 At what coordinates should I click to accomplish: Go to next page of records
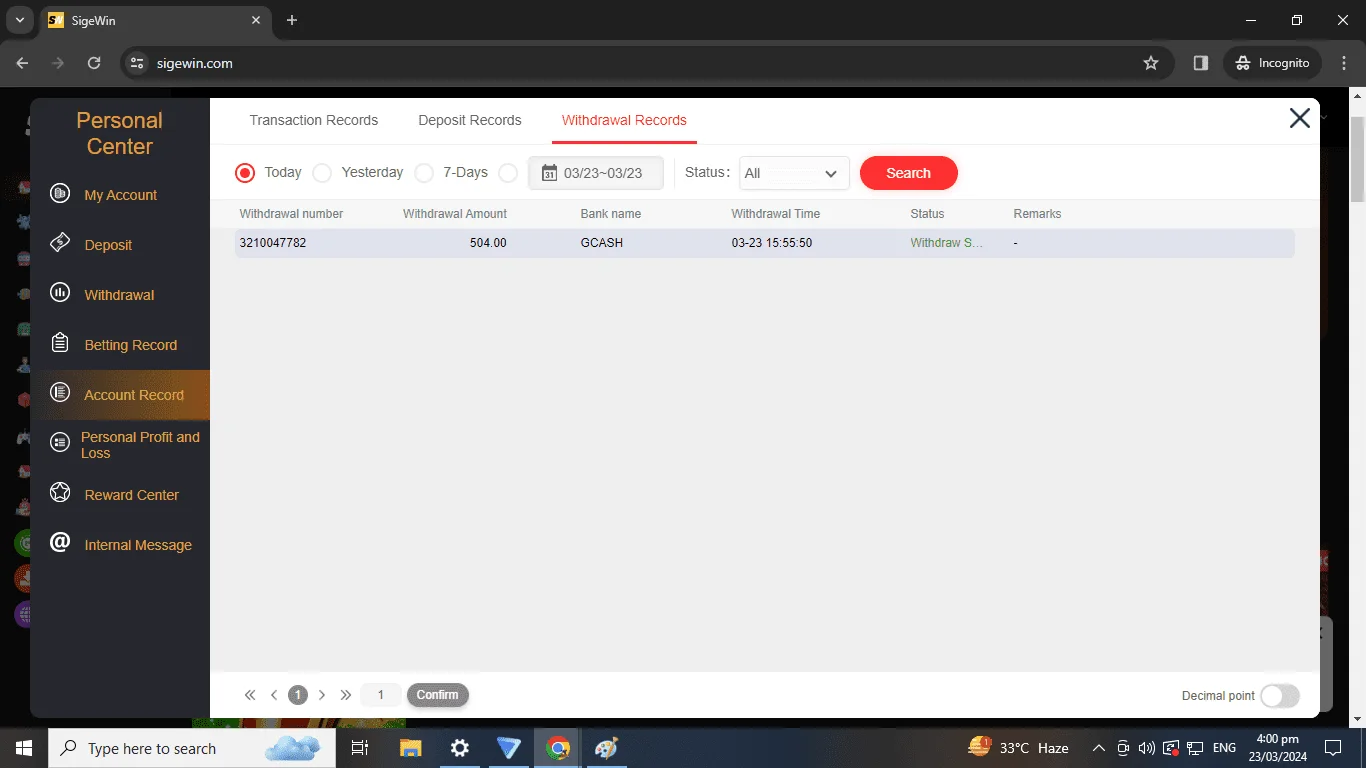(322, 695)
